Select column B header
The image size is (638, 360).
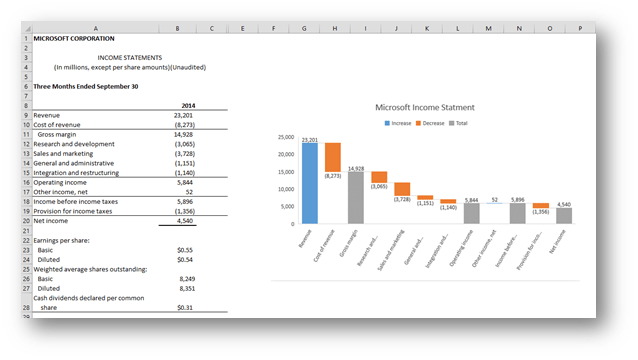click(177, 28)
